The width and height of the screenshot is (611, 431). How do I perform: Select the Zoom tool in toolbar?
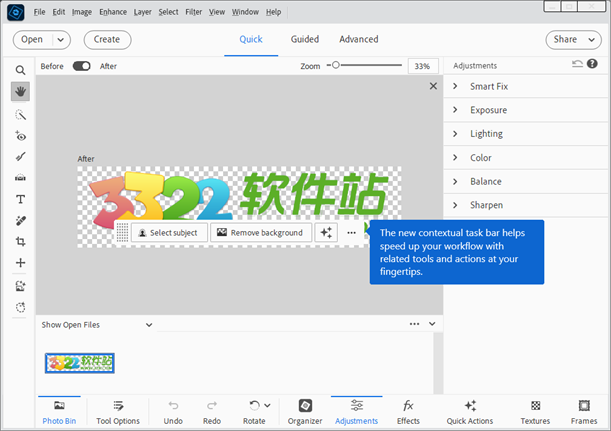click(x=20, y=70)
